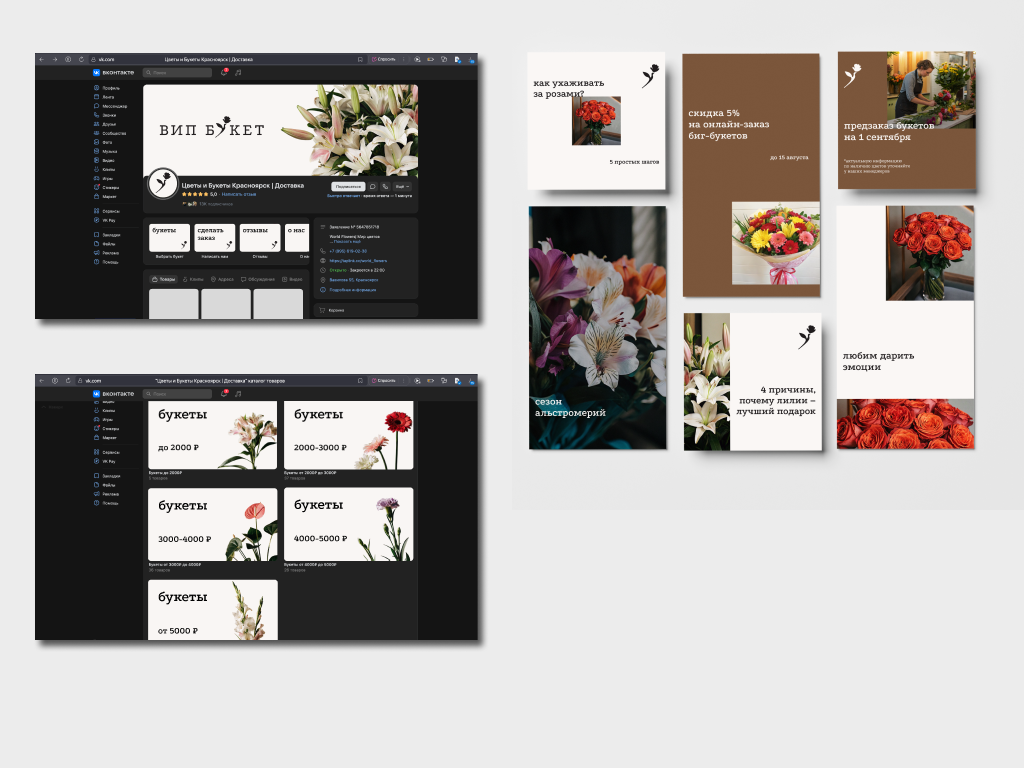Select the Обсуждения tab

click(x=258, y=279)
